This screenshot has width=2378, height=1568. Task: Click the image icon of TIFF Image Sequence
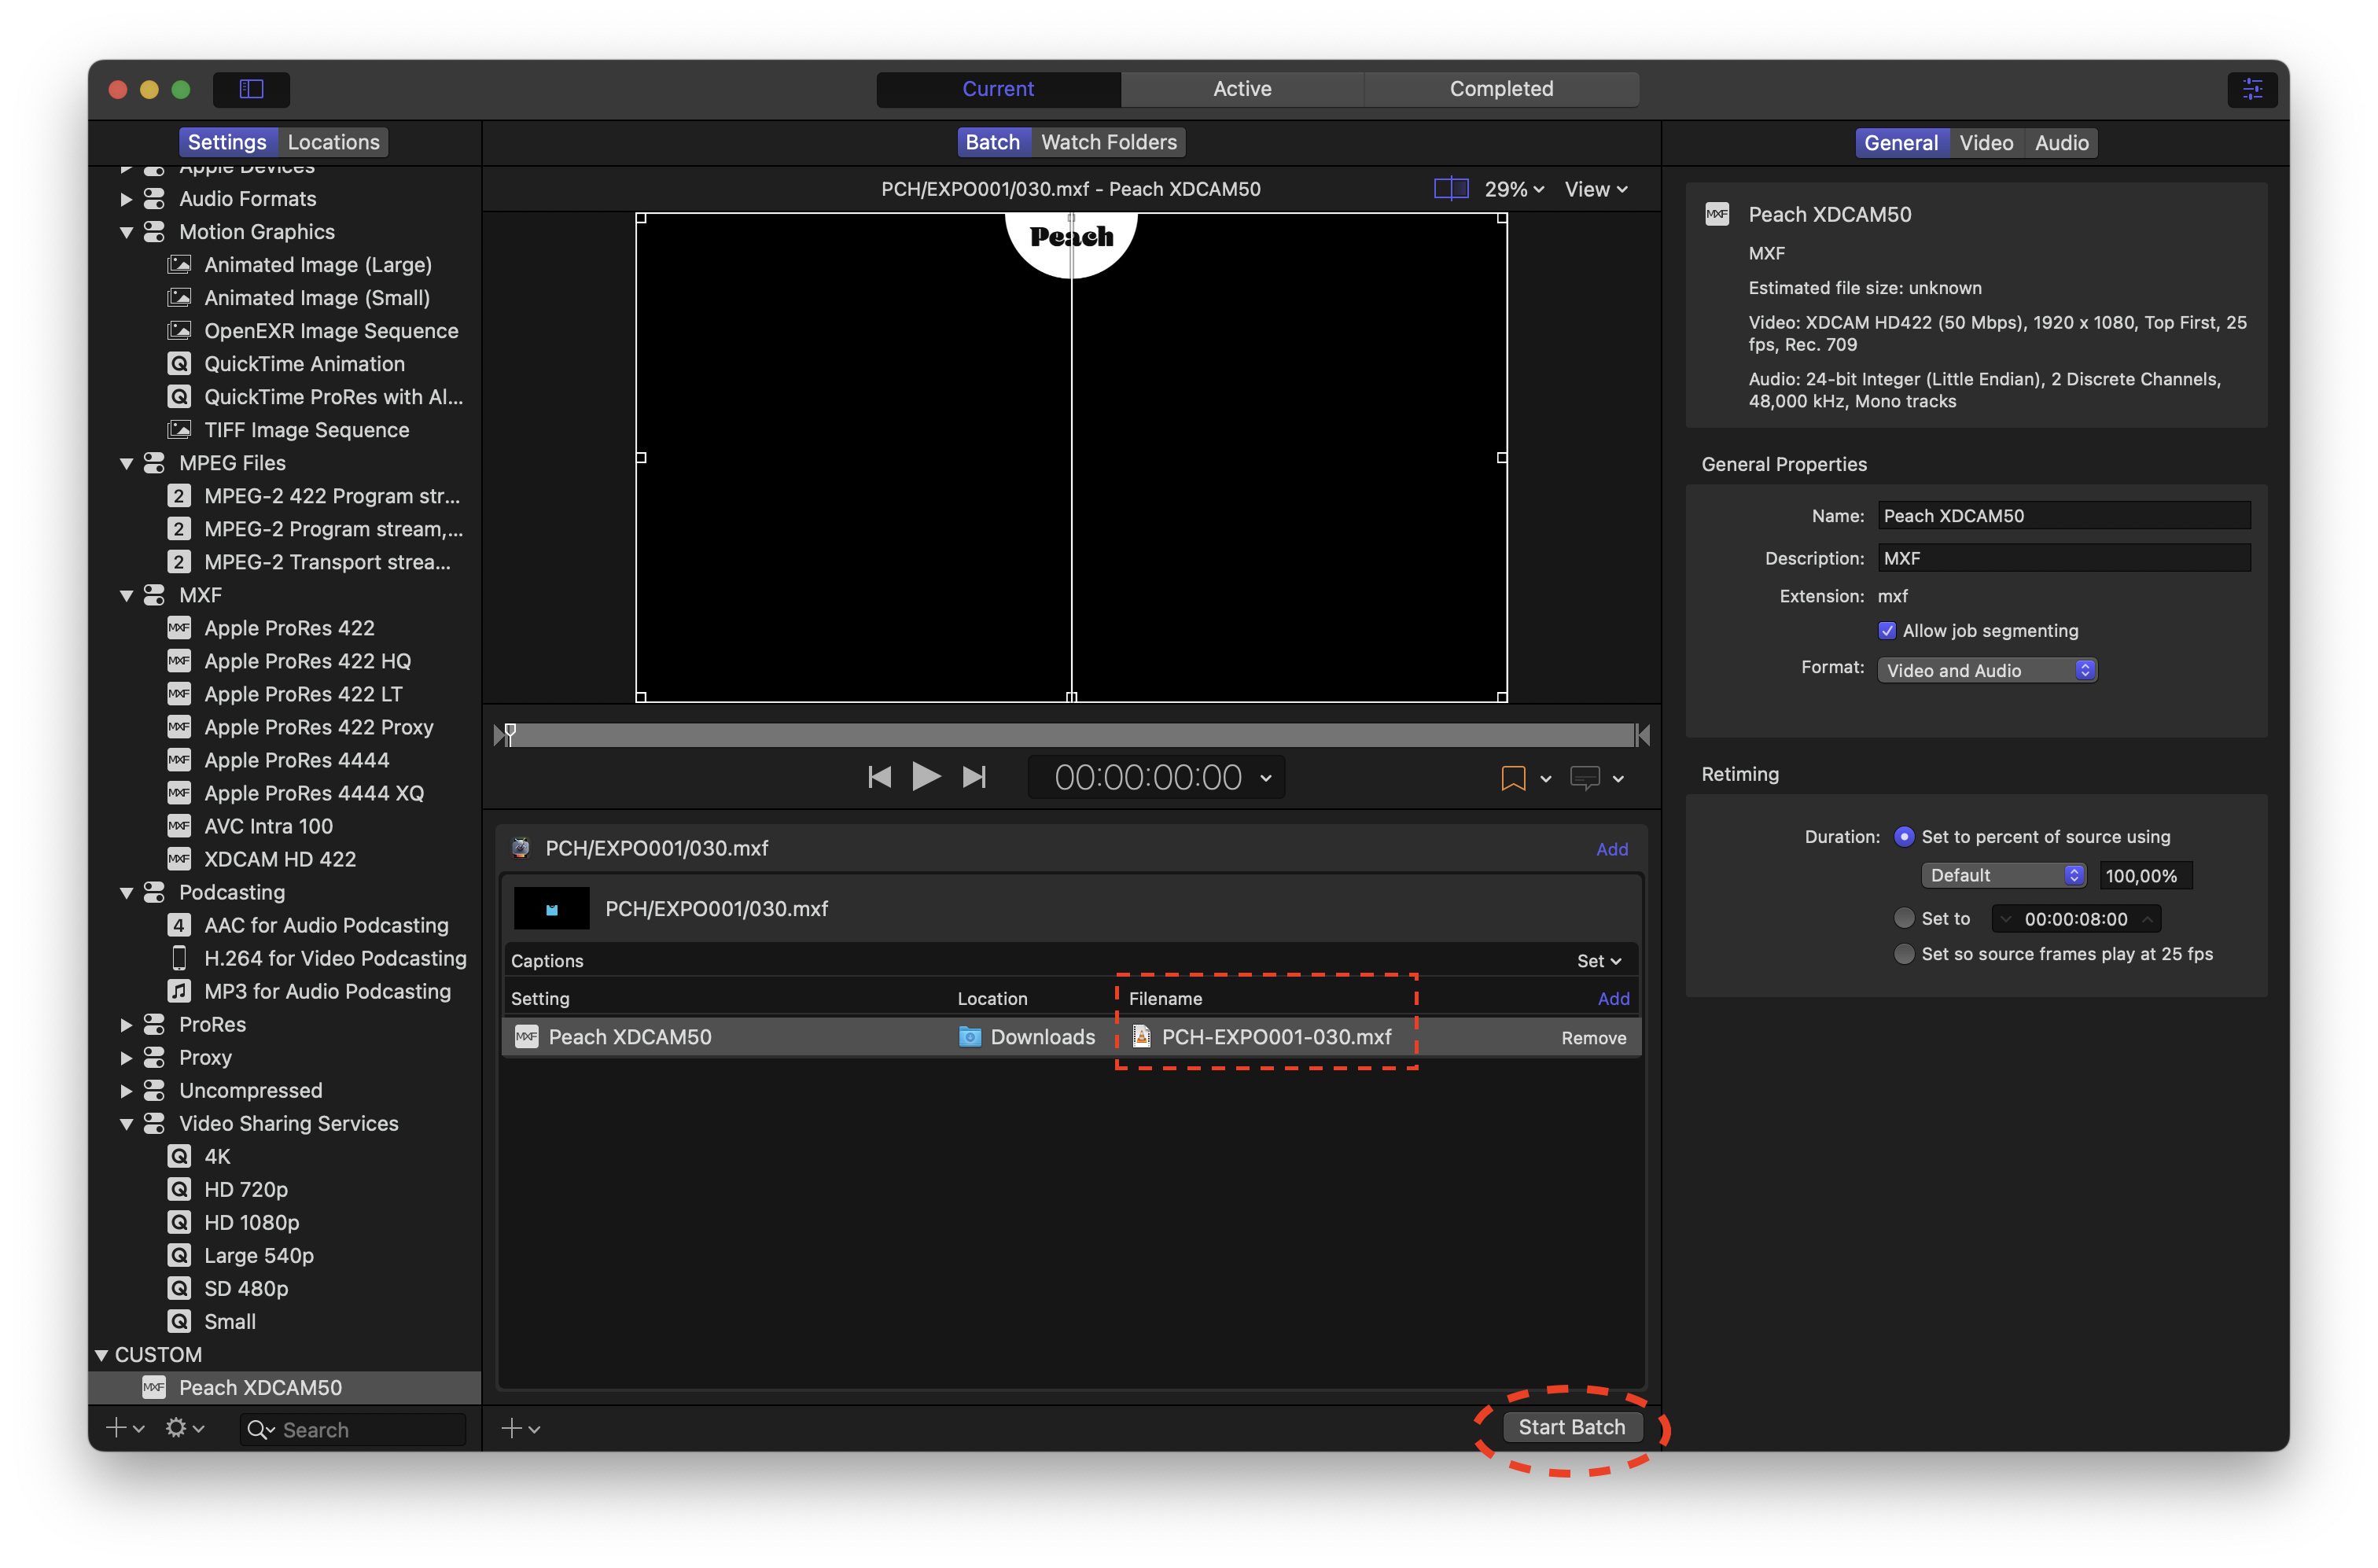tap(179, 430)
